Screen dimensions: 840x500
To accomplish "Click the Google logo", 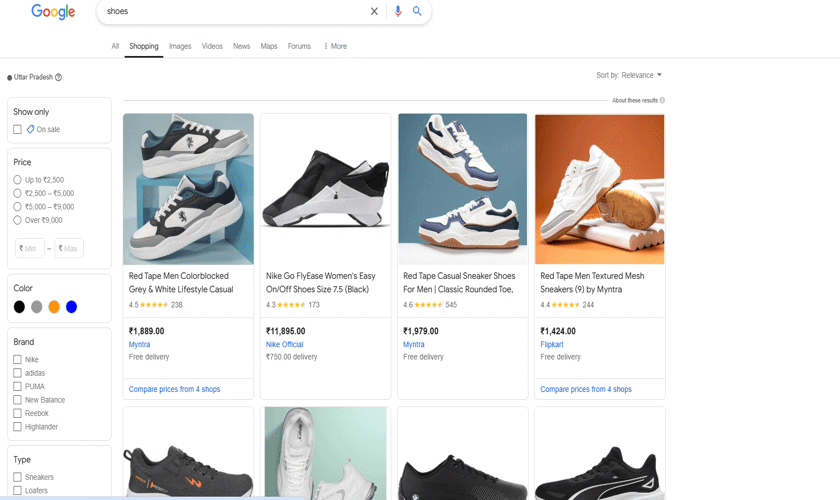I will tap(53, 12).
